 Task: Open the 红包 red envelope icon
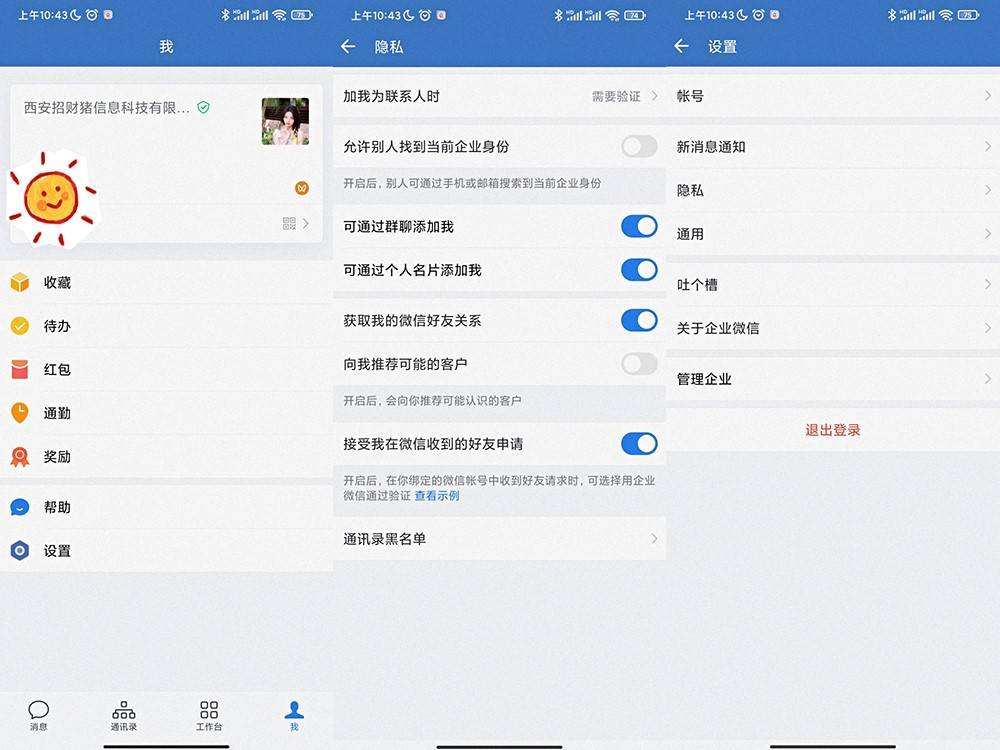(20, 370)
